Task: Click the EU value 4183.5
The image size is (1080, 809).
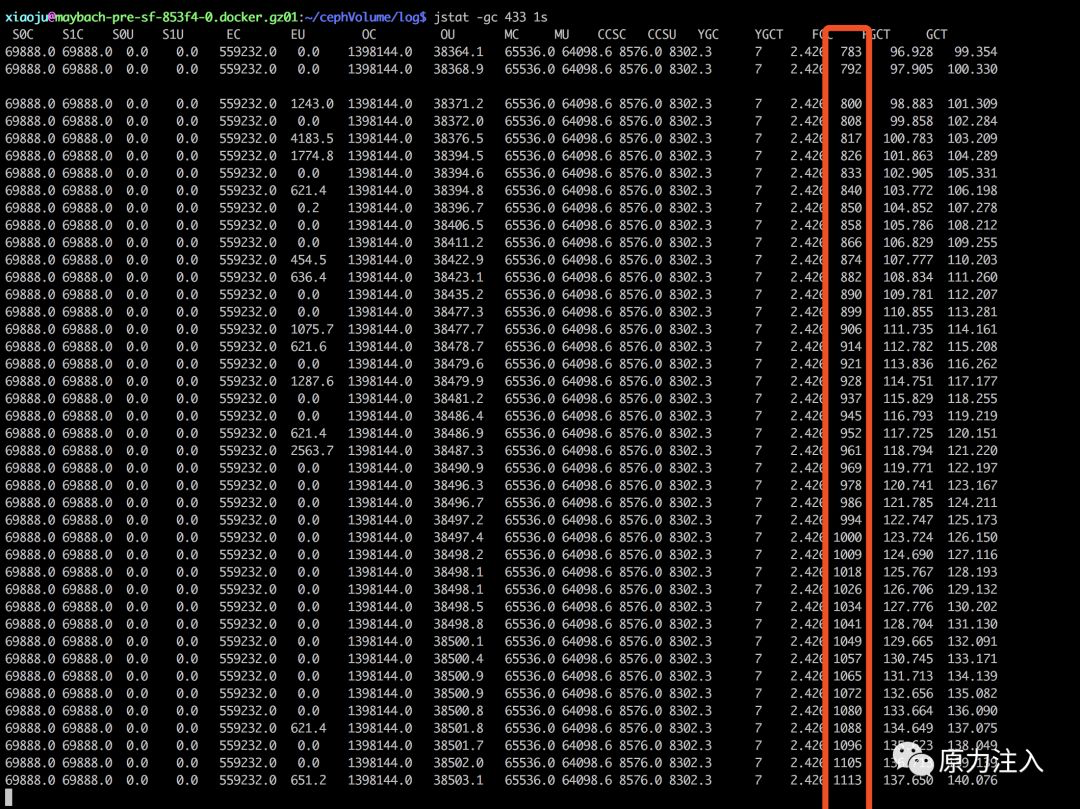Action: pos(311,138)
